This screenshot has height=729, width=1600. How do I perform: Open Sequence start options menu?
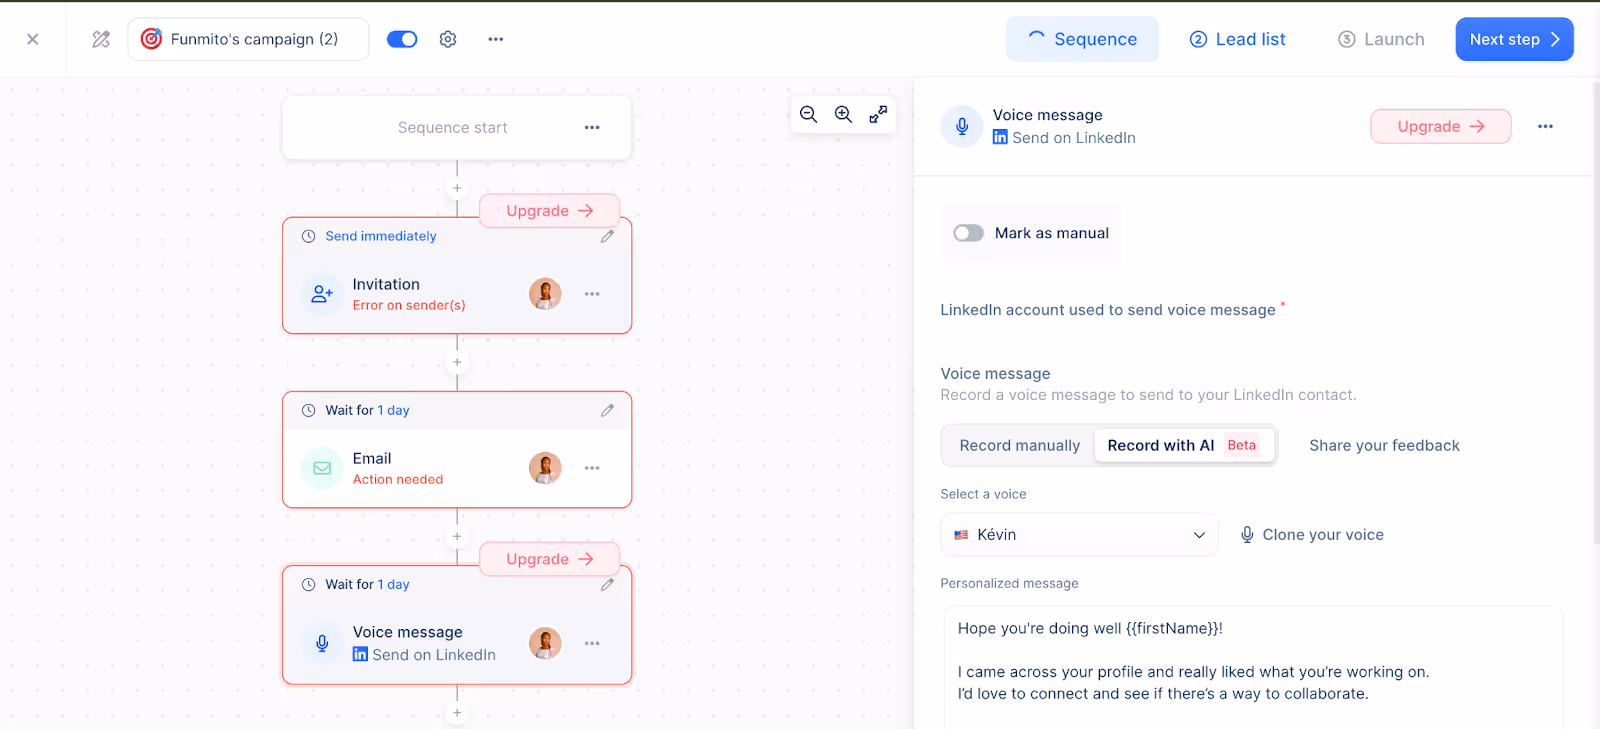click(592, 127)
